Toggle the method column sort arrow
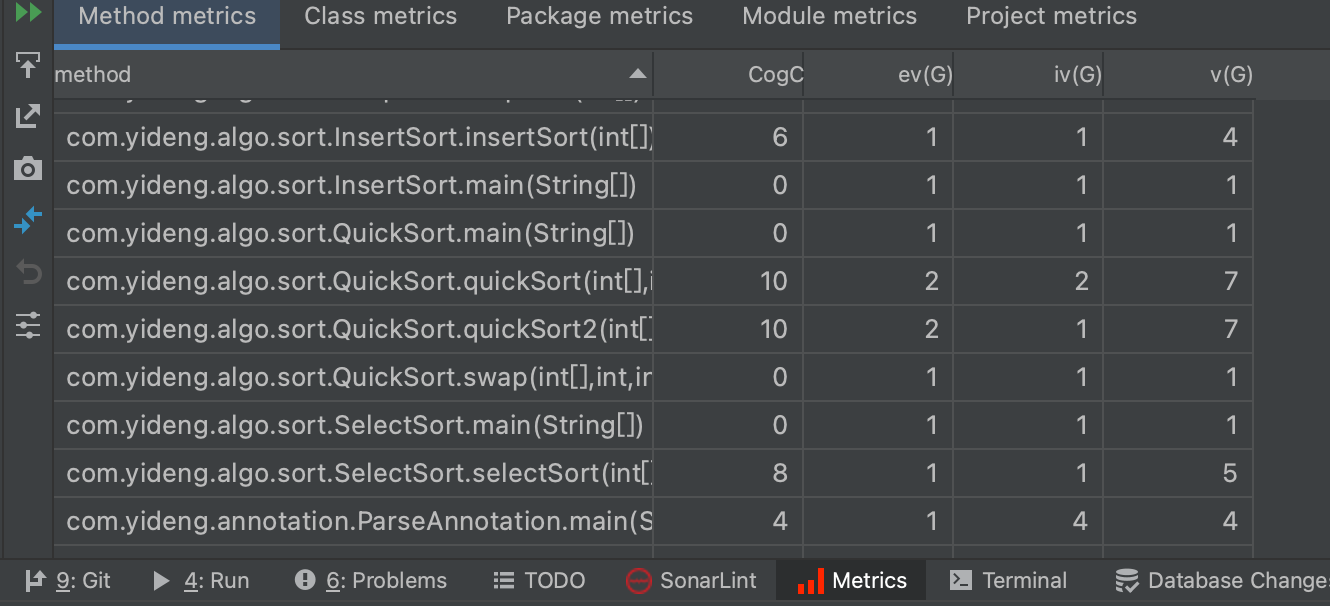 [x=637, y=73]
